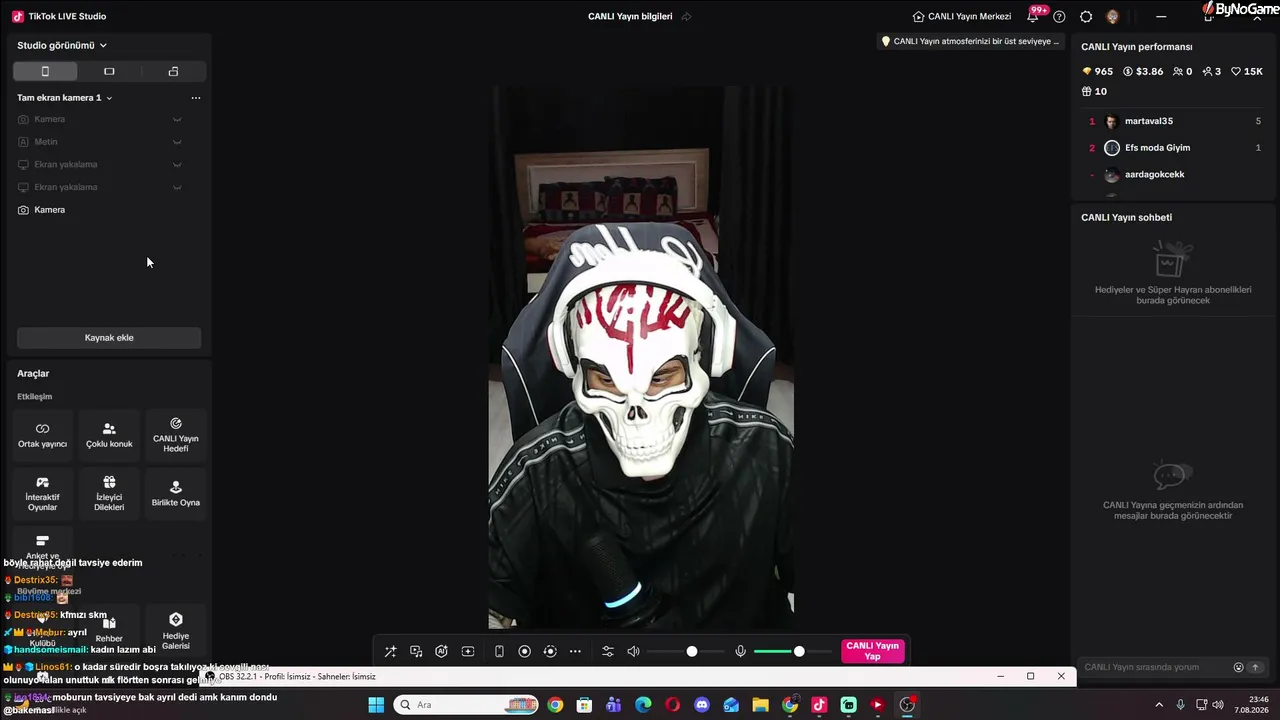Switch to dual-screen layout
This screenshot has height=720, width=1280.
[x=173, y=71]
